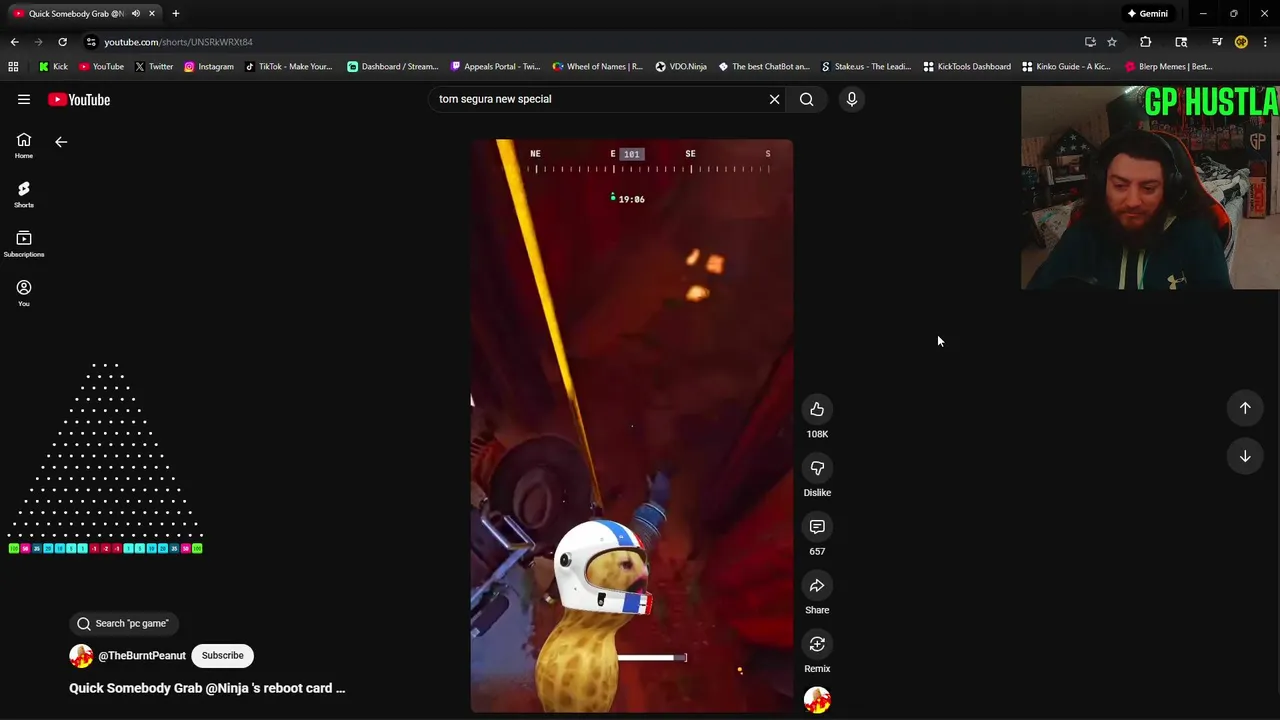Screen dimensions: 1280x720
Task: Open the Stake.us bookmark
Action: click(866, 67)
